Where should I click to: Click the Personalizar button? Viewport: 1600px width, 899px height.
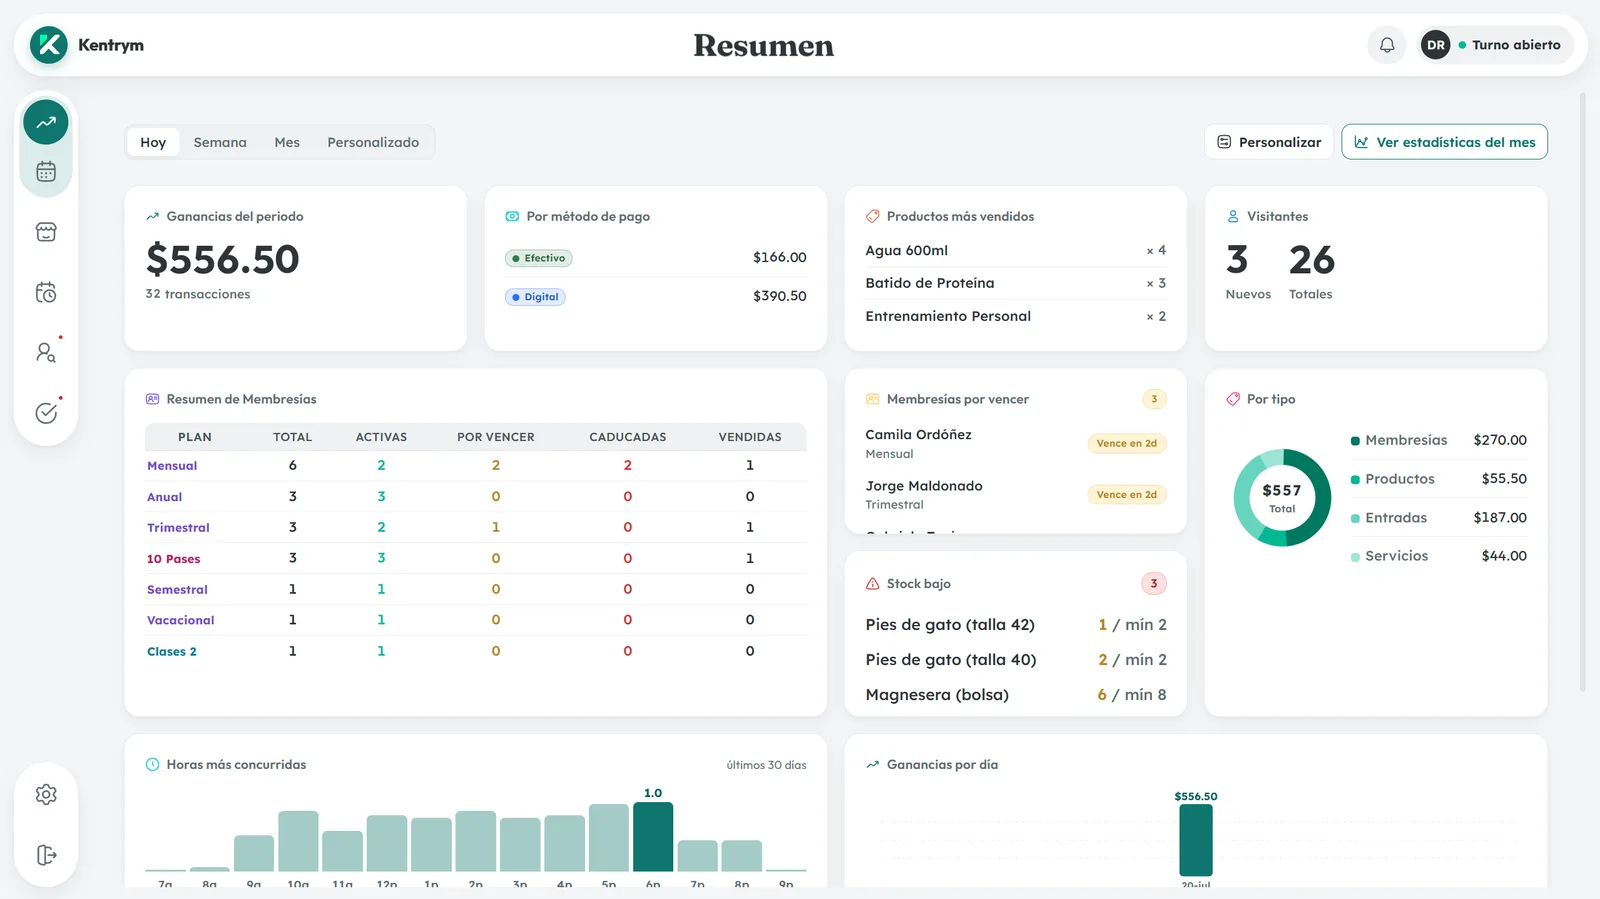[x=1269, y=142]
